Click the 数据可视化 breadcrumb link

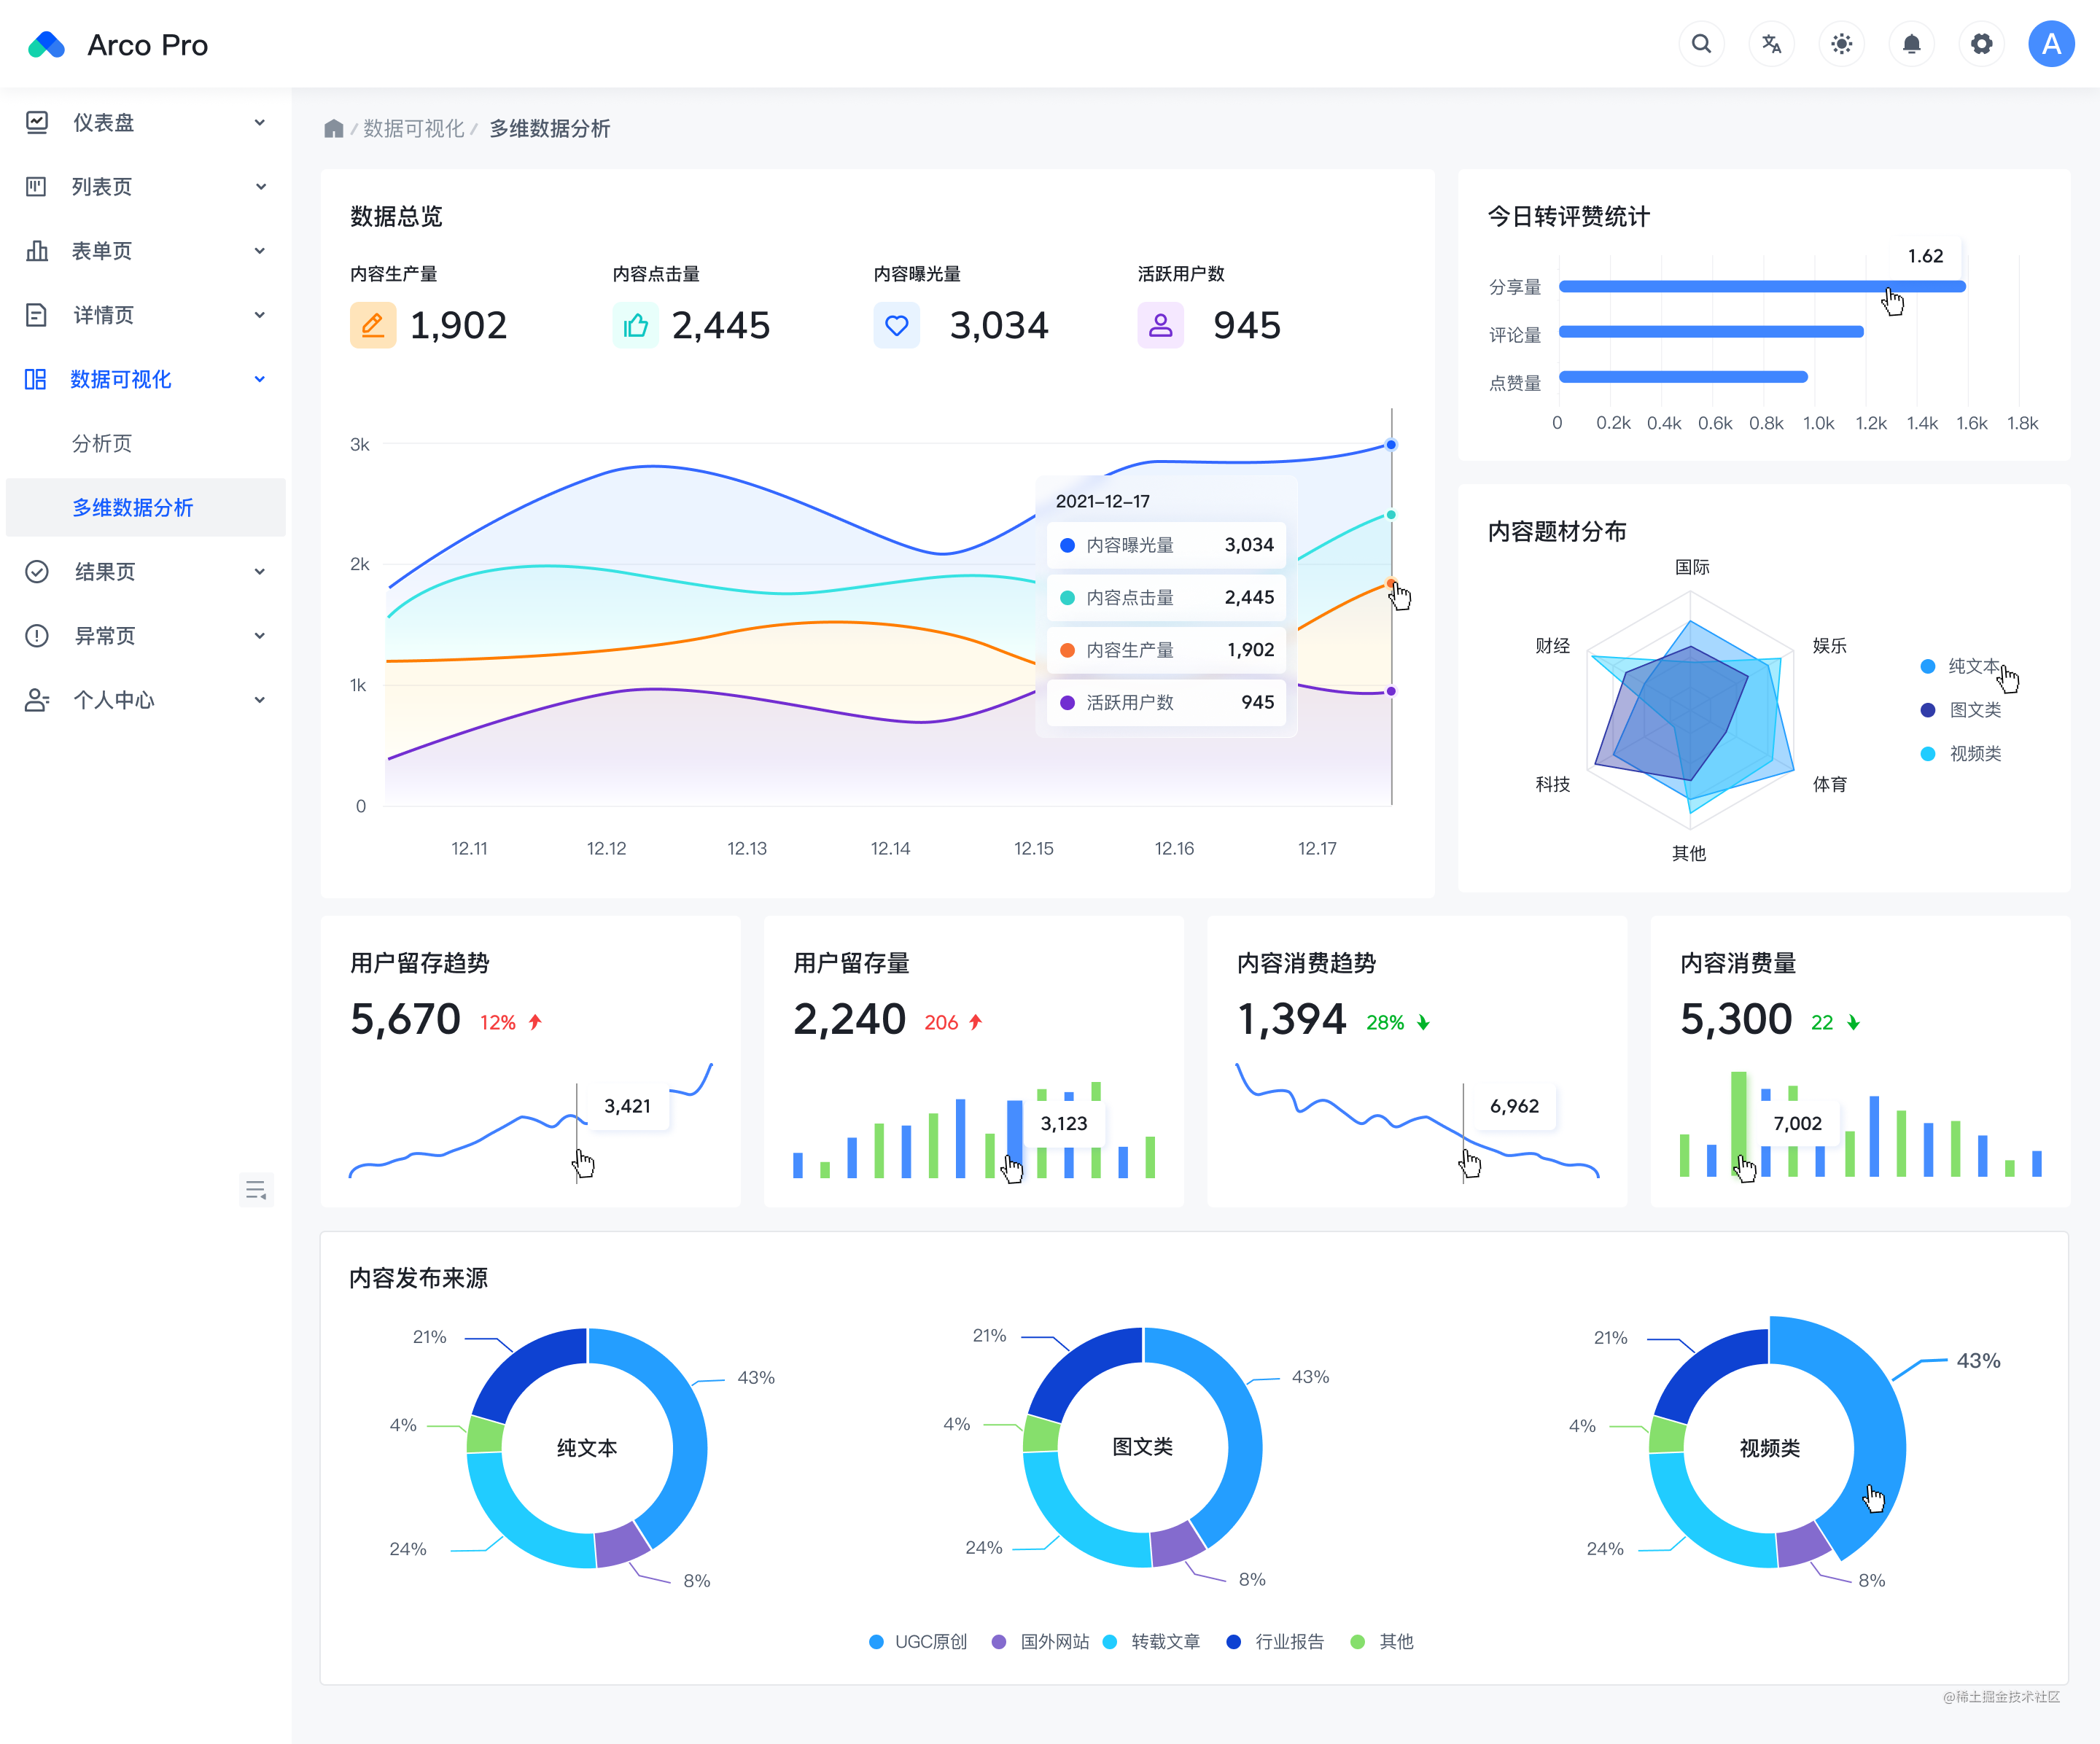click(413, 129)
